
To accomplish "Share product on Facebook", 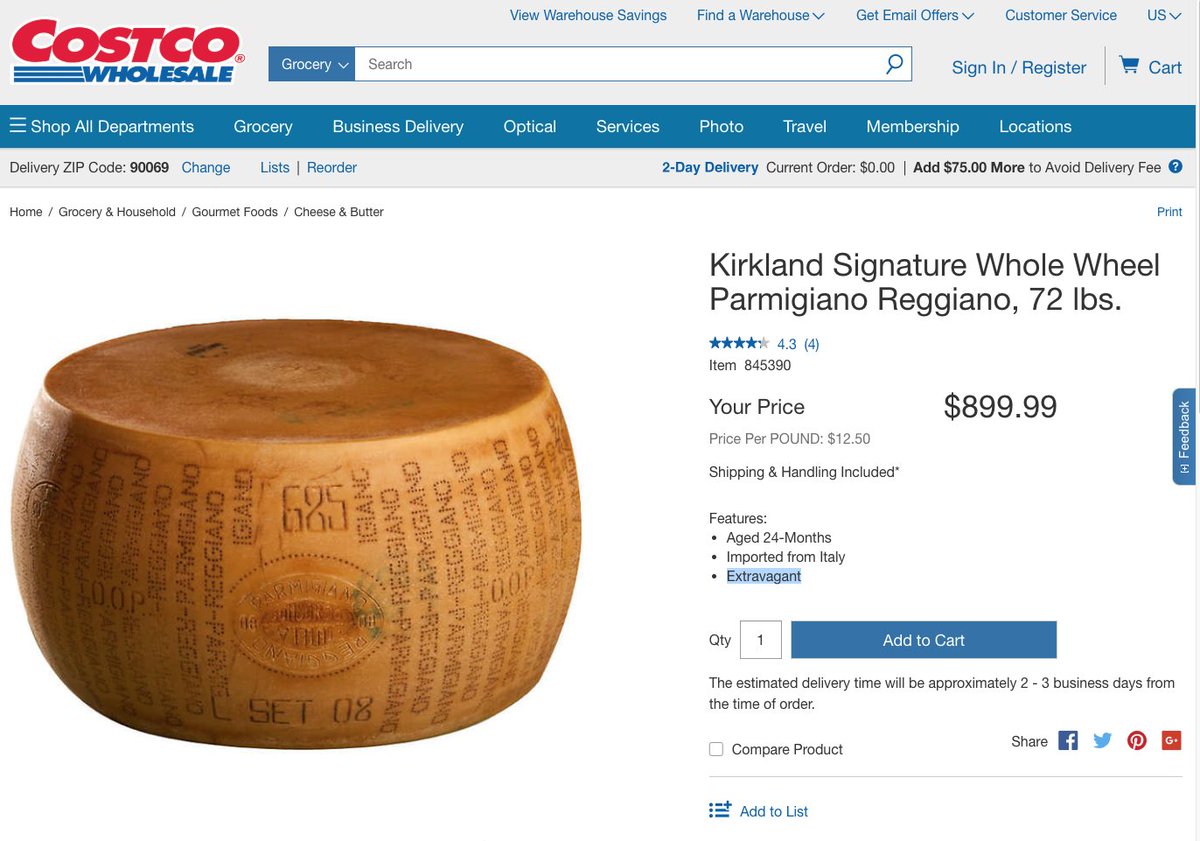I will tap(1068, 741).
